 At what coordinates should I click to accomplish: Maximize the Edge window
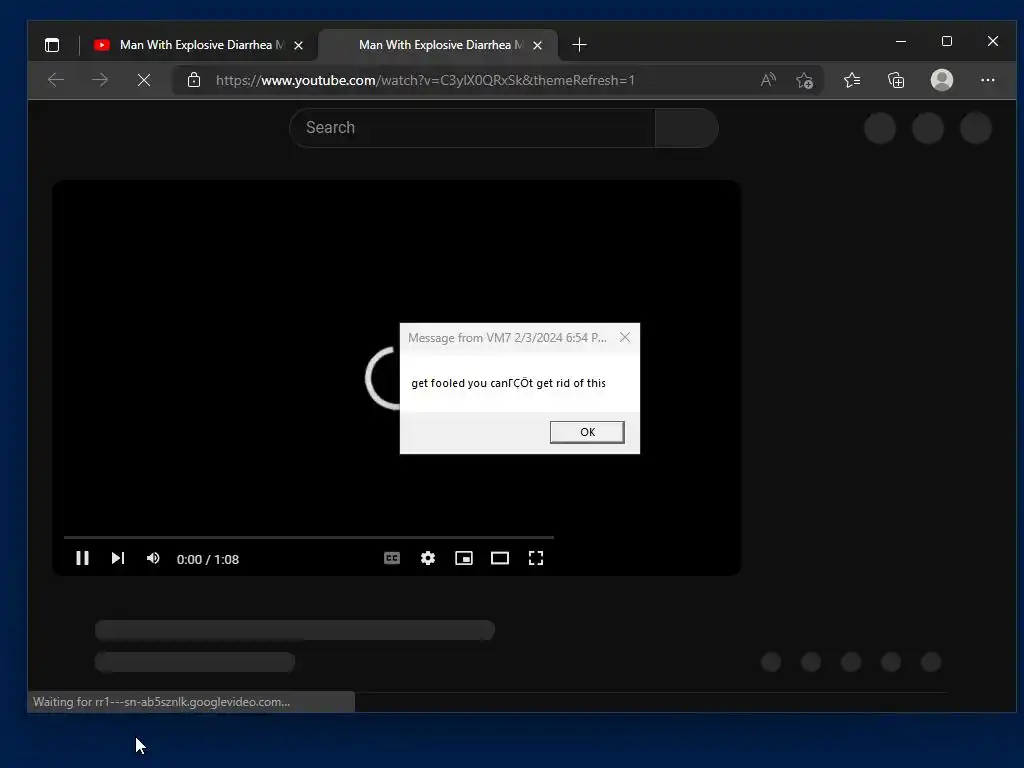(x=947, y=41)
